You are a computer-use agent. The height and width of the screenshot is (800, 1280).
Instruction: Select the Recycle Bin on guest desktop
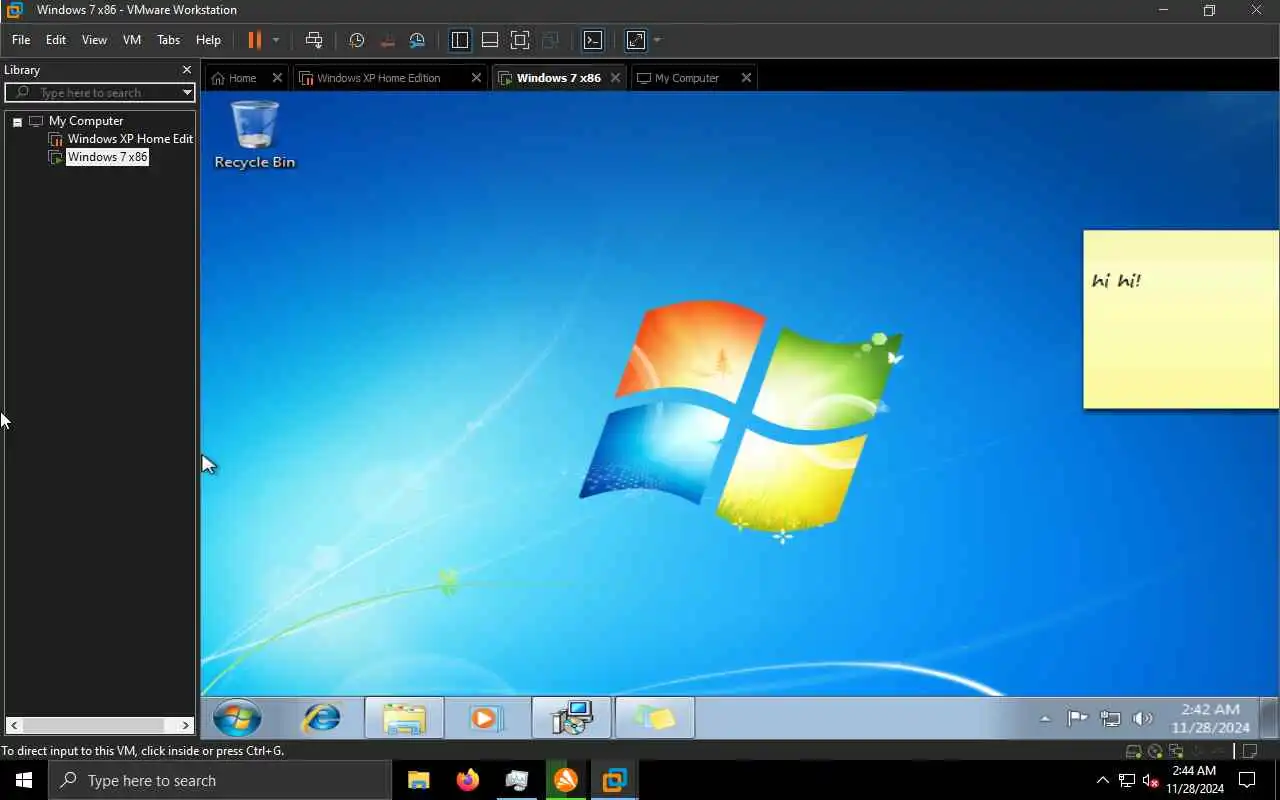point(255,135)
